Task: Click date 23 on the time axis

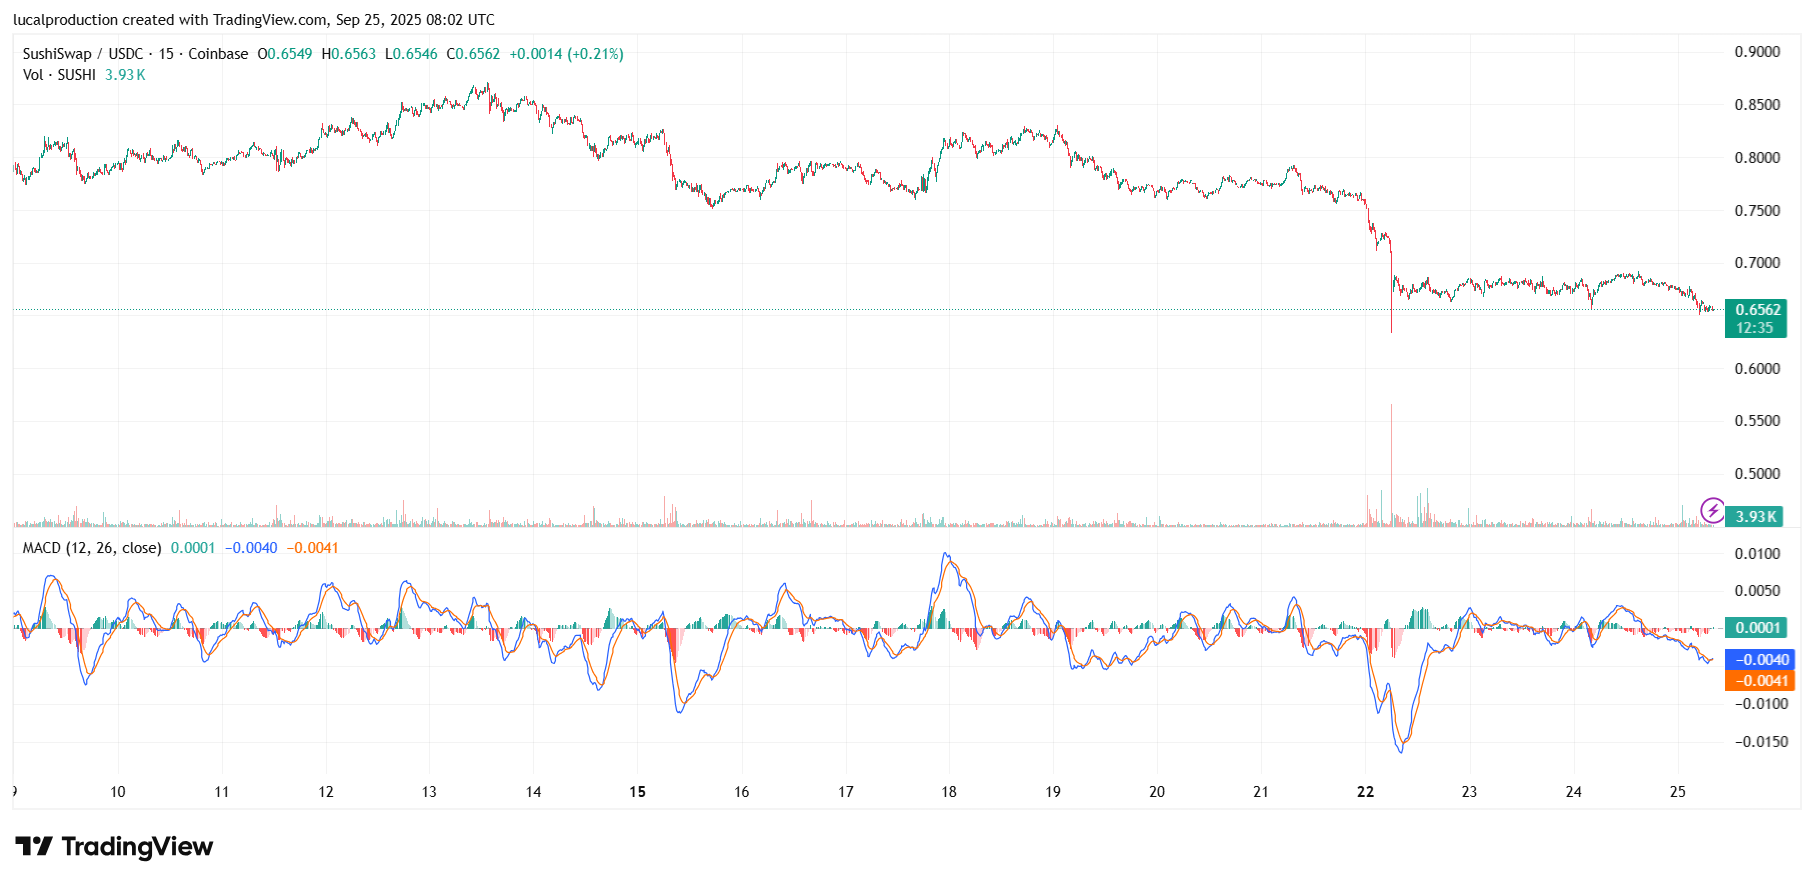Action: (1469, 792)
